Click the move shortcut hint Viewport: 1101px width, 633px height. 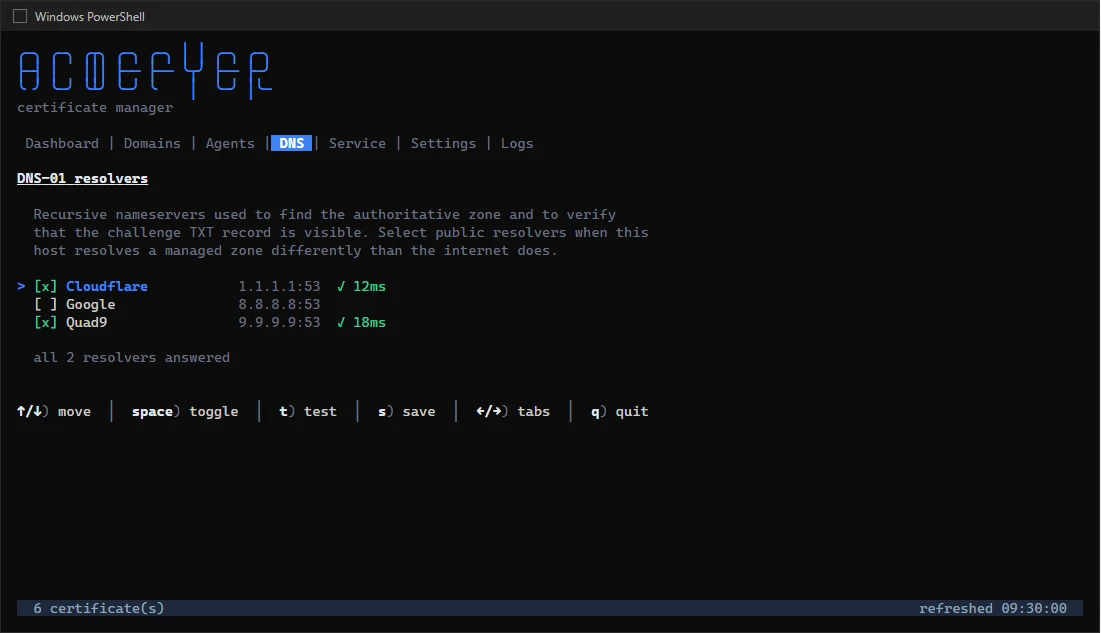(x=54, y=412)
